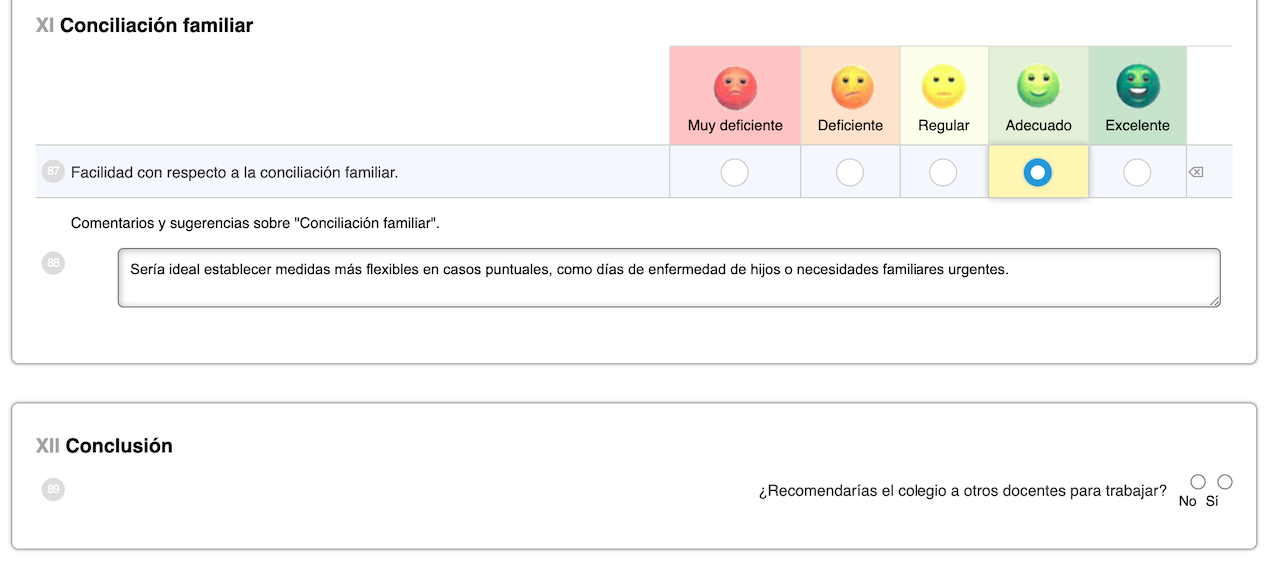Viewport: 1272px width, 562px height.
Task: Click the red Muy deficiente face icon
Action: 735,88
